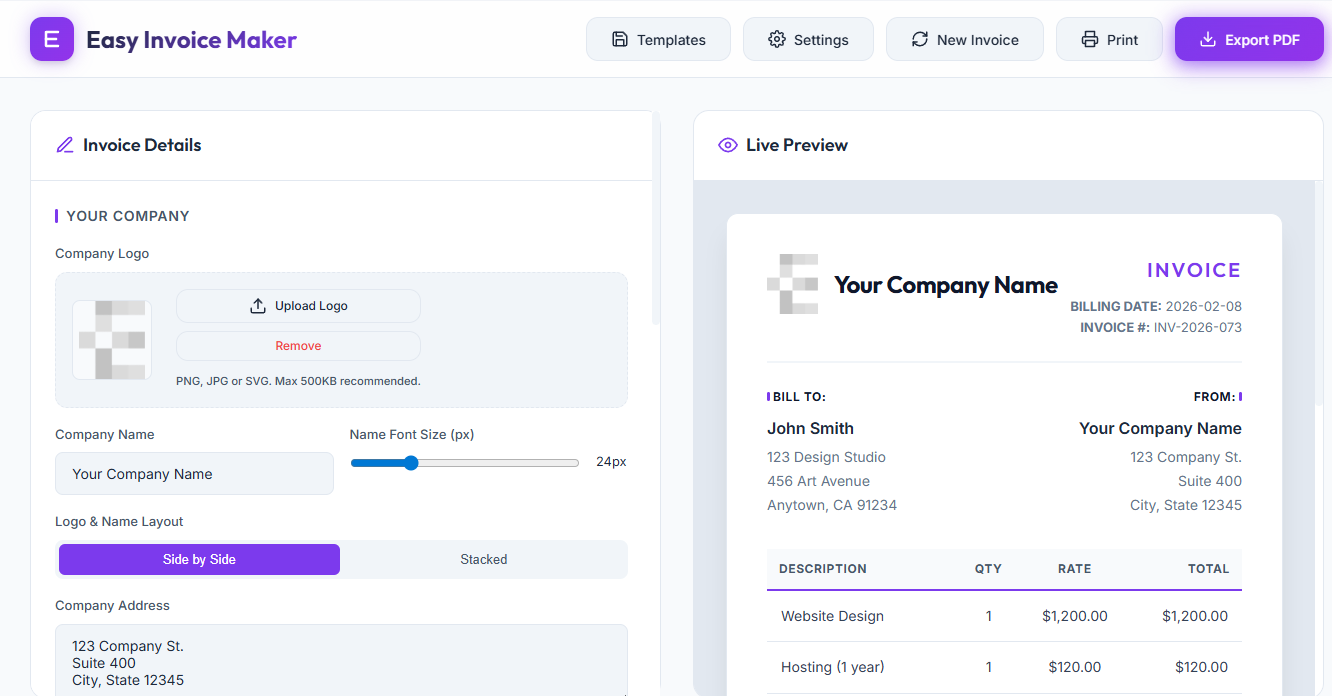Click Remove to delete the company logo
The image size is (1332, 696).
click(x=297, y=345)
